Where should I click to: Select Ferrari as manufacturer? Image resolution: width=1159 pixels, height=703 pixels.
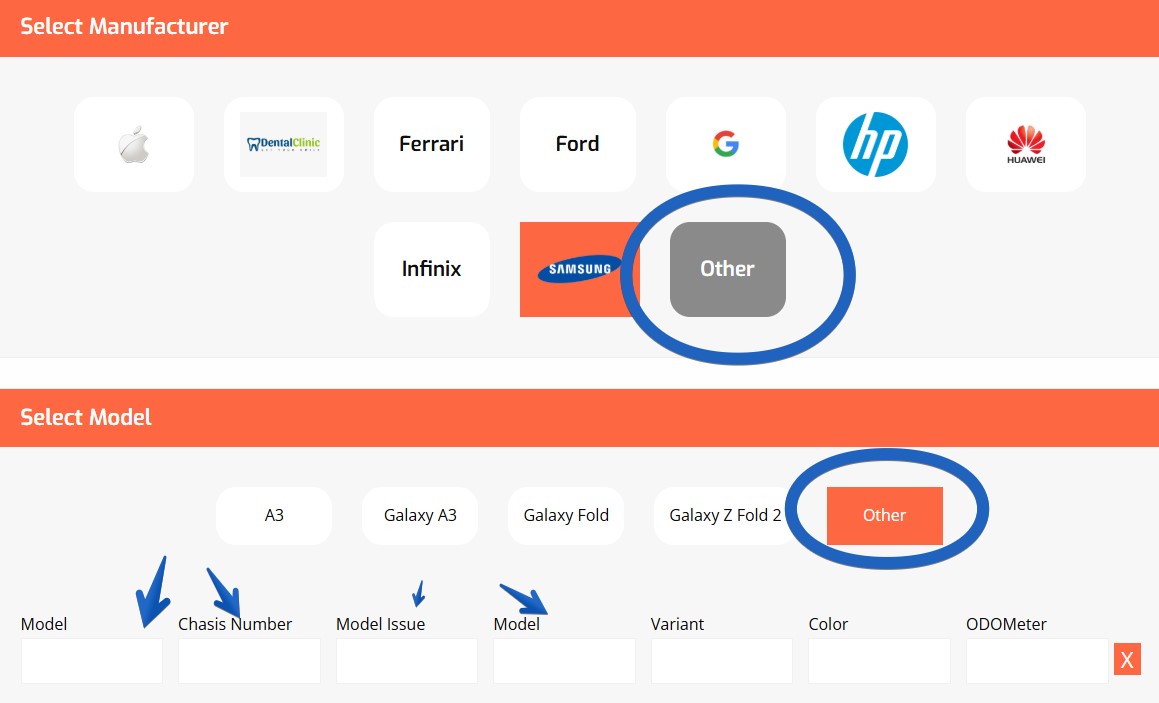[432, 144]
